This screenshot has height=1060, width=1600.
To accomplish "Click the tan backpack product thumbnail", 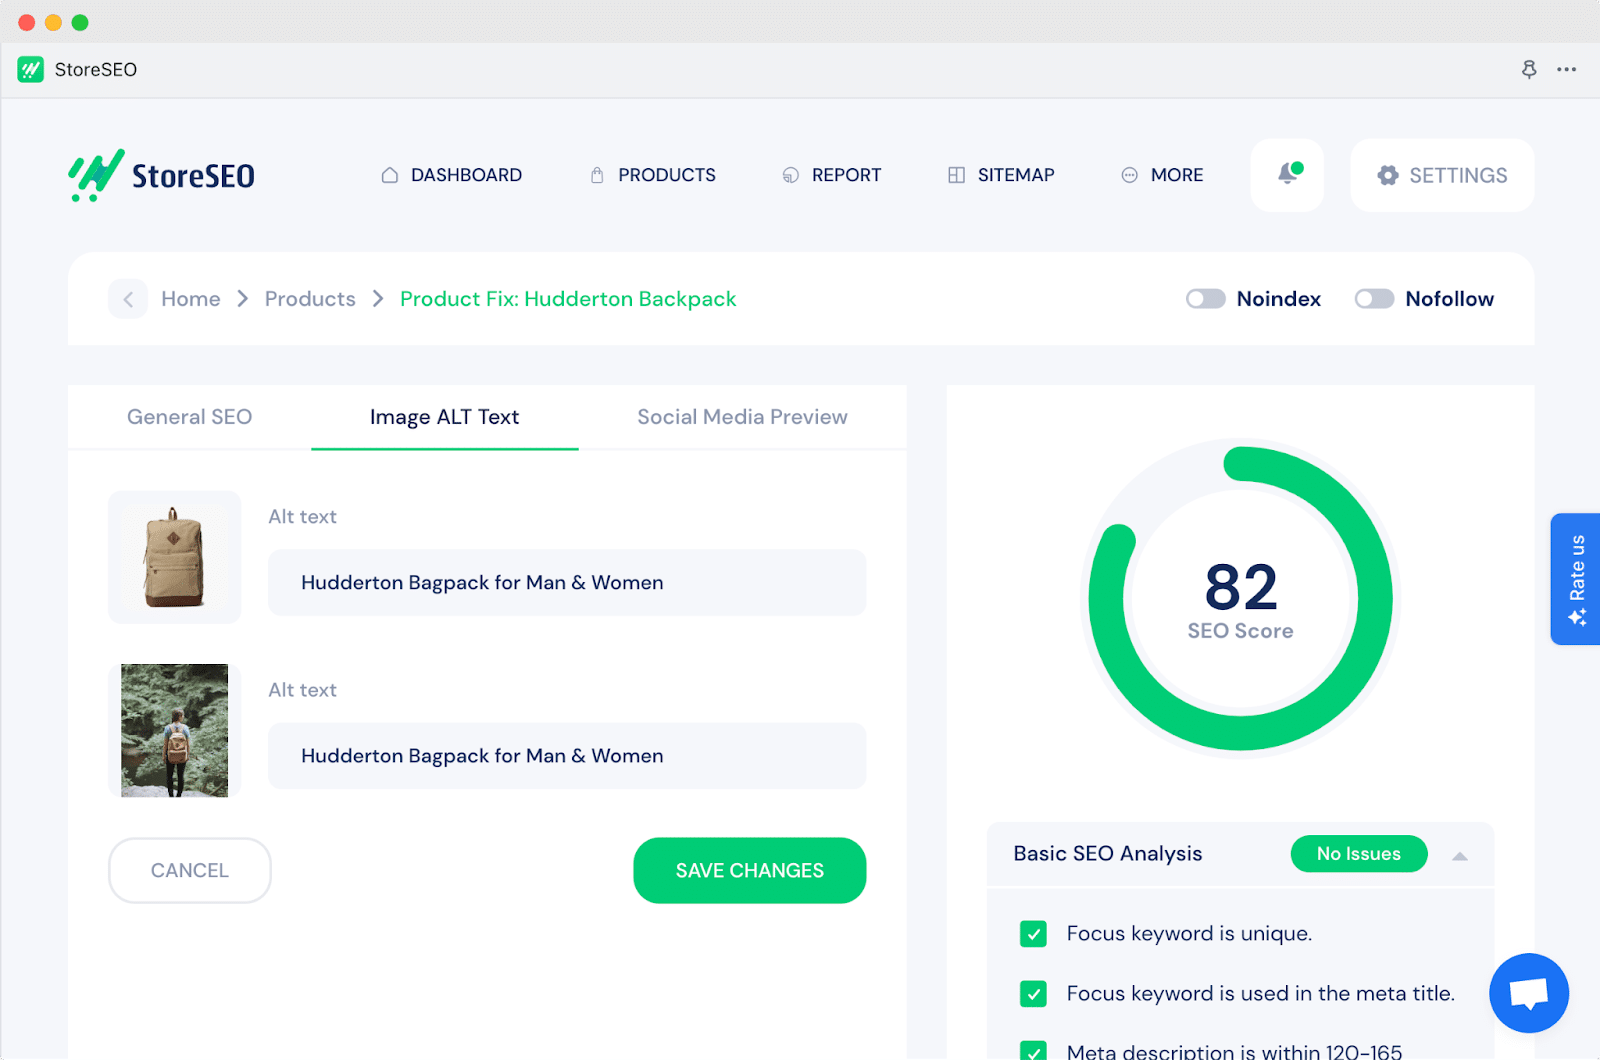I will (x=174, y=557).
